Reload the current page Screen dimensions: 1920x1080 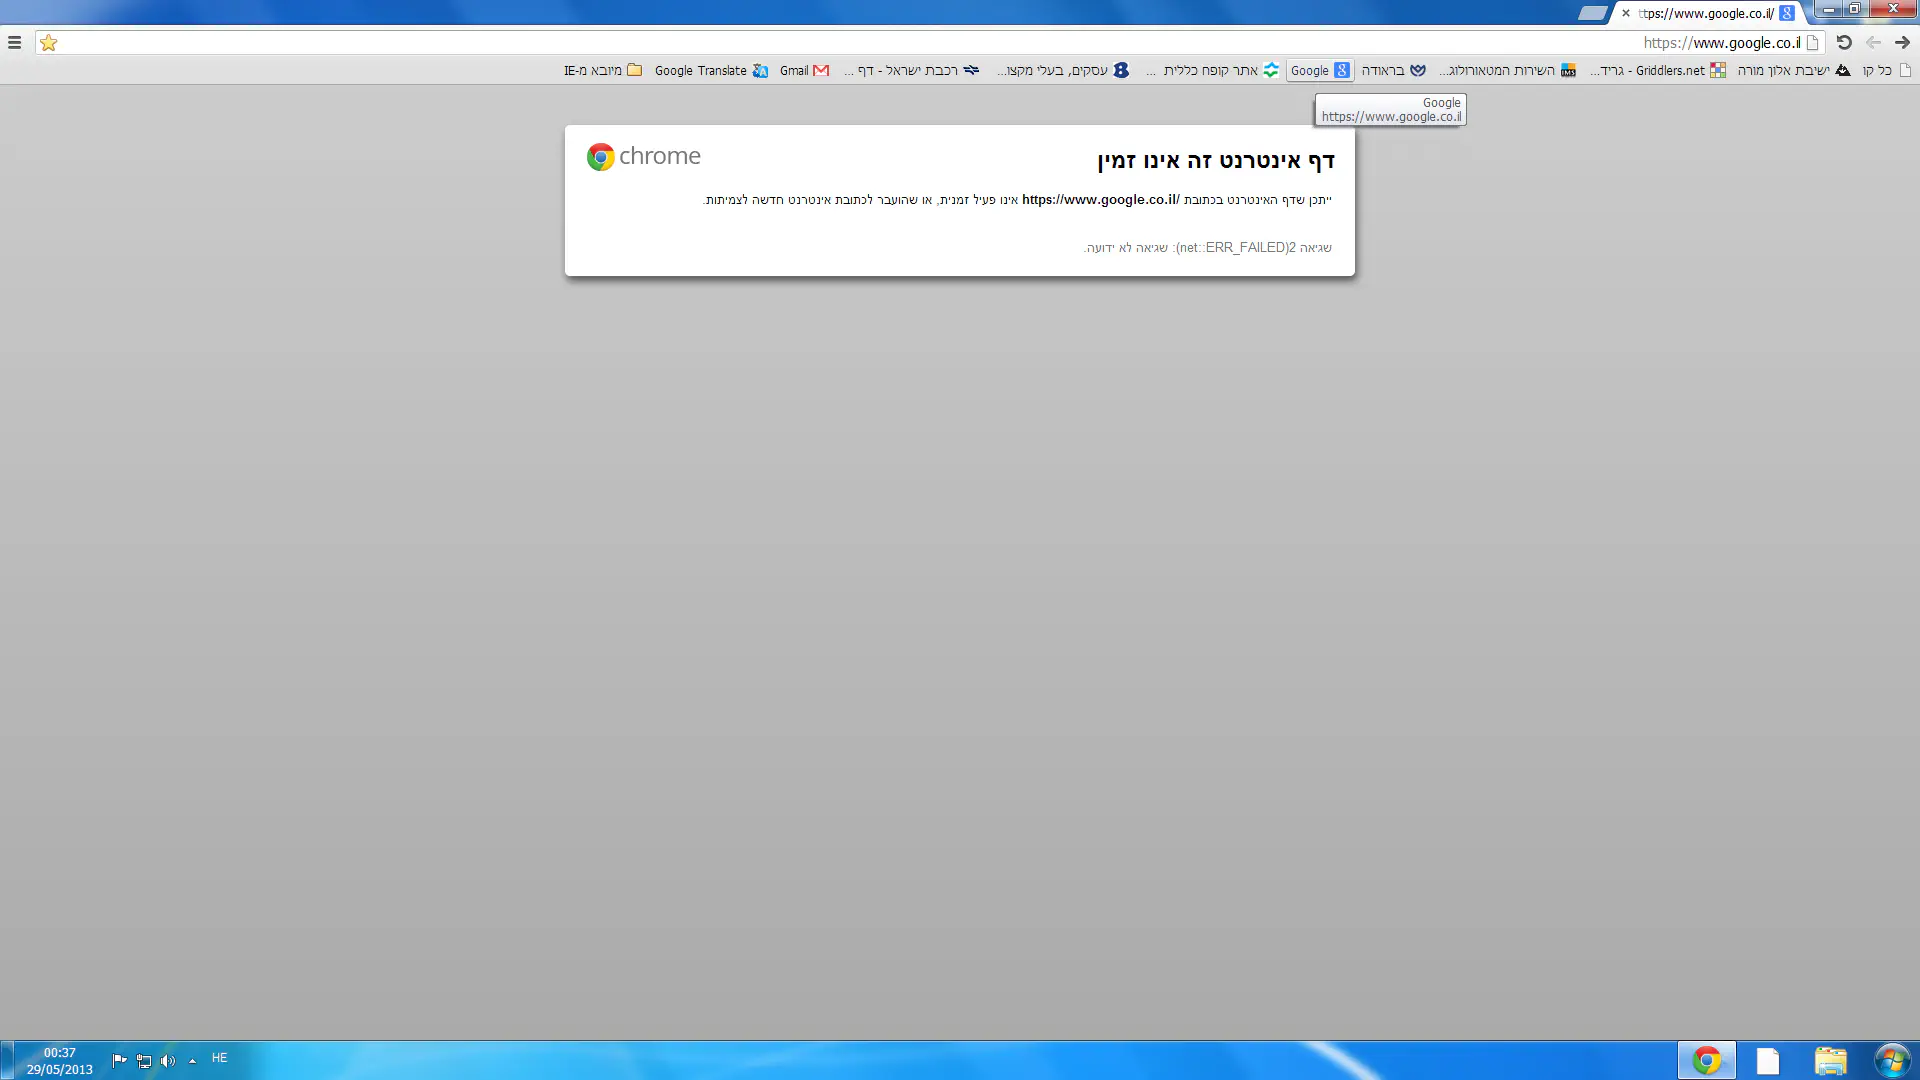point(1844,43)
